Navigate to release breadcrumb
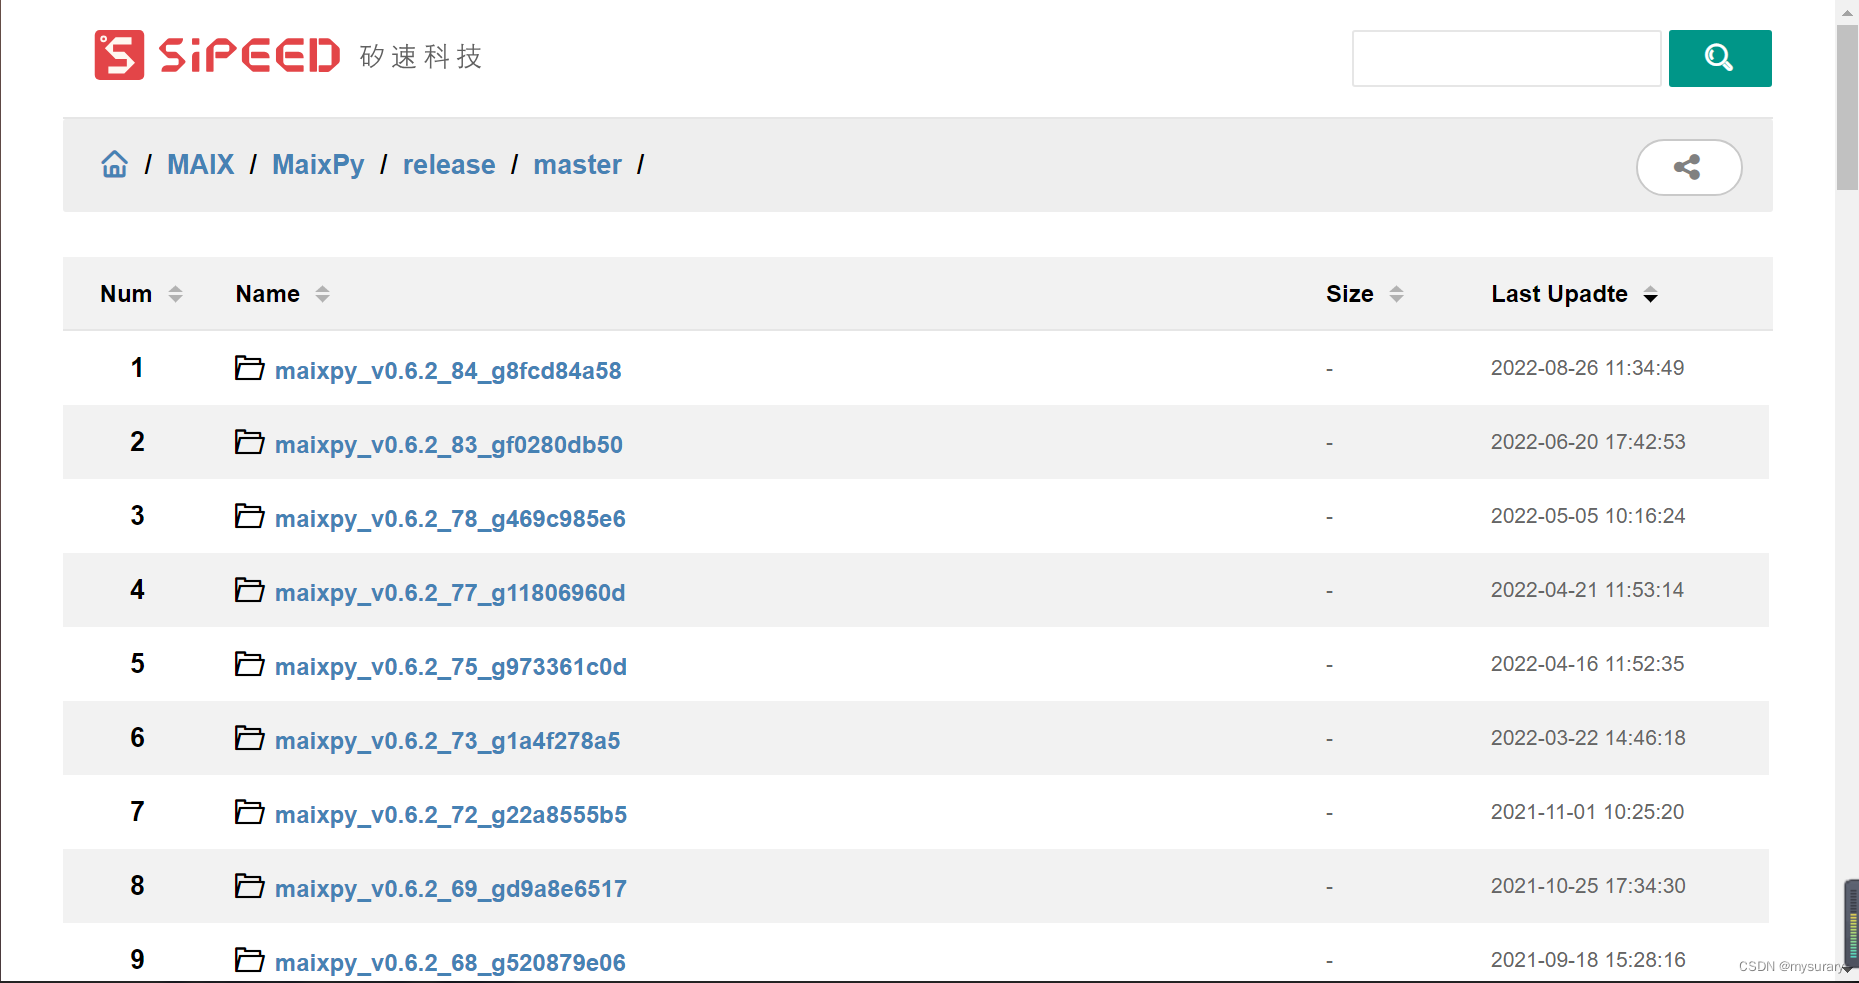Screen dimensions: 1859x983 [449, 165]
